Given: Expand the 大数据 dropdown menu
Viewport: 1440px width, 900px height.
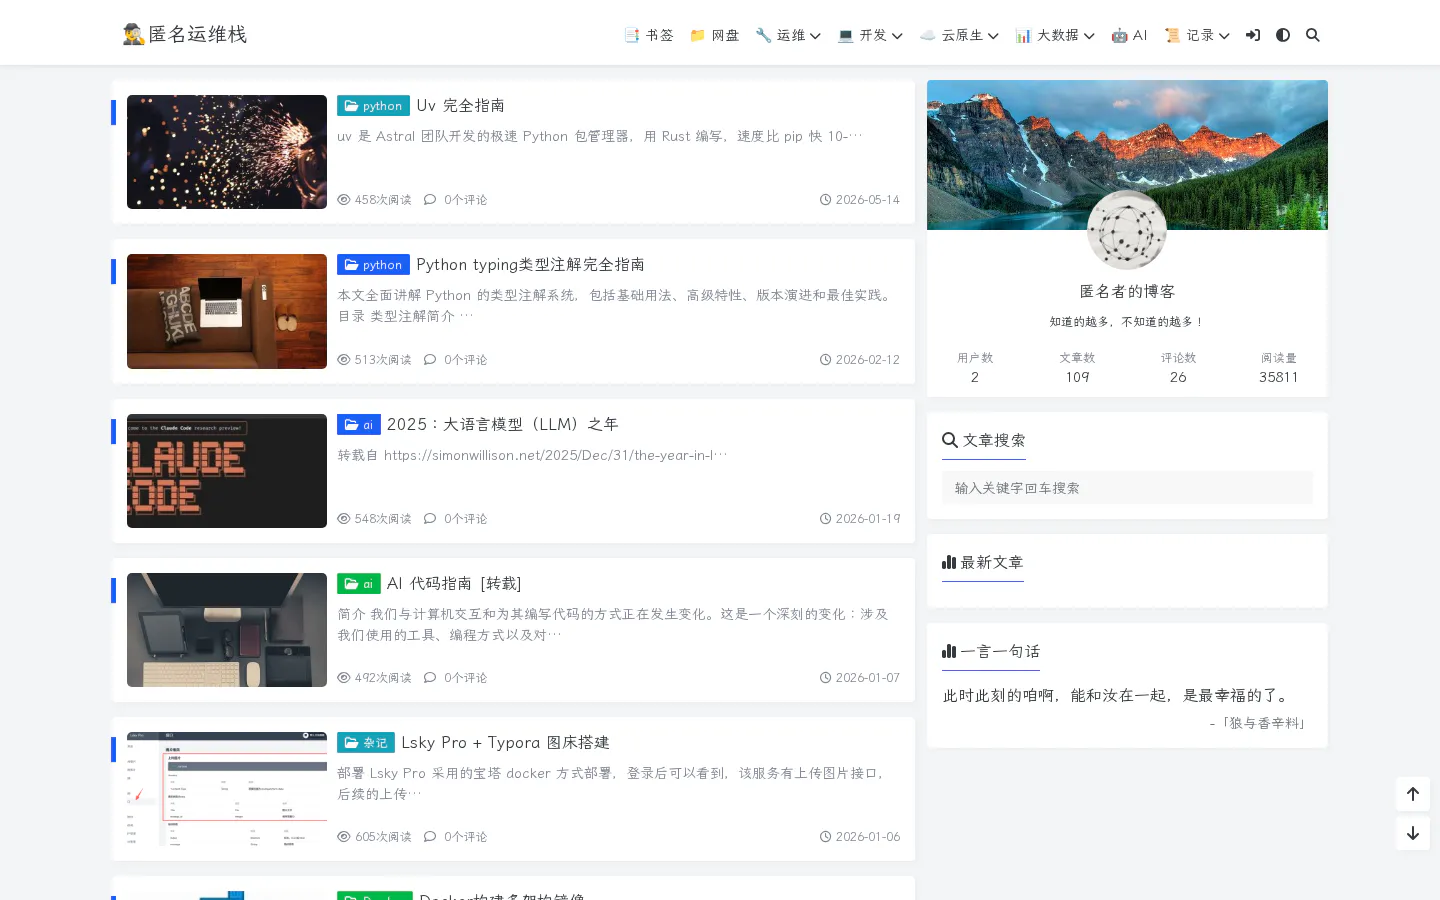Looking at the screenshot, I should point(1055,35).
